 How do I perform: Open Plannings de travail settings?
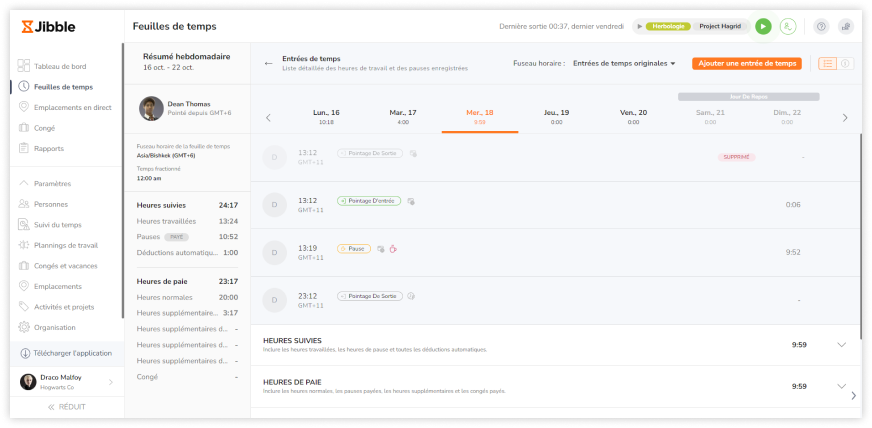click(66, 245)
